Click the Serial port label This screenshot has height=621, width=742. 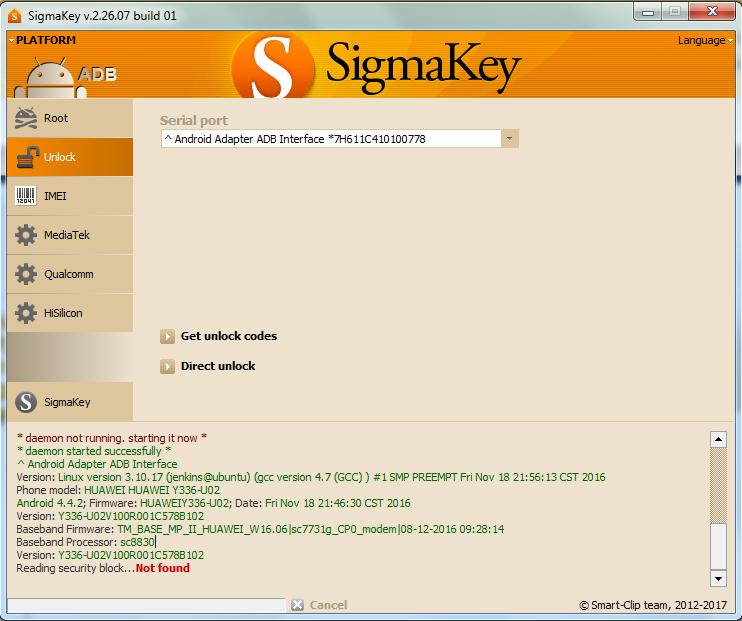pos(194,120)
